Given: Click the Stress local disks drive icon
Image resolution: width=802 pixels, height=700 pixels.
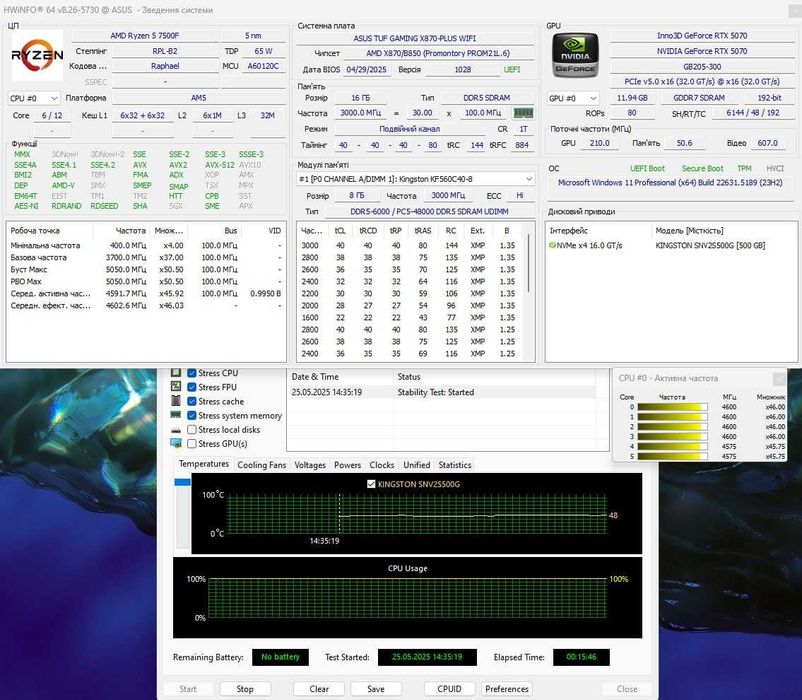Looking at the screenshot, I should pyautogui.click(x=176, y=430).
